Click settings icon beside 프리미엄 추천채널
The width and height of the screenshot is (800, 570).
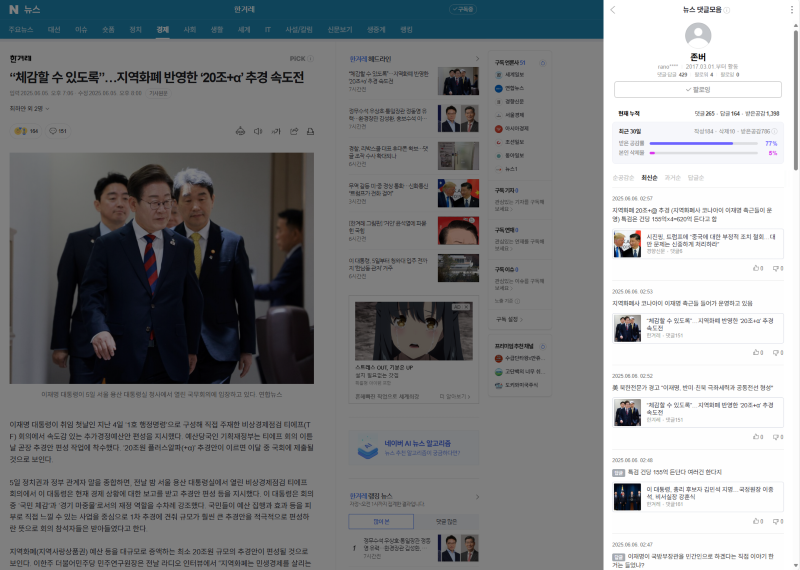point(542,346)
